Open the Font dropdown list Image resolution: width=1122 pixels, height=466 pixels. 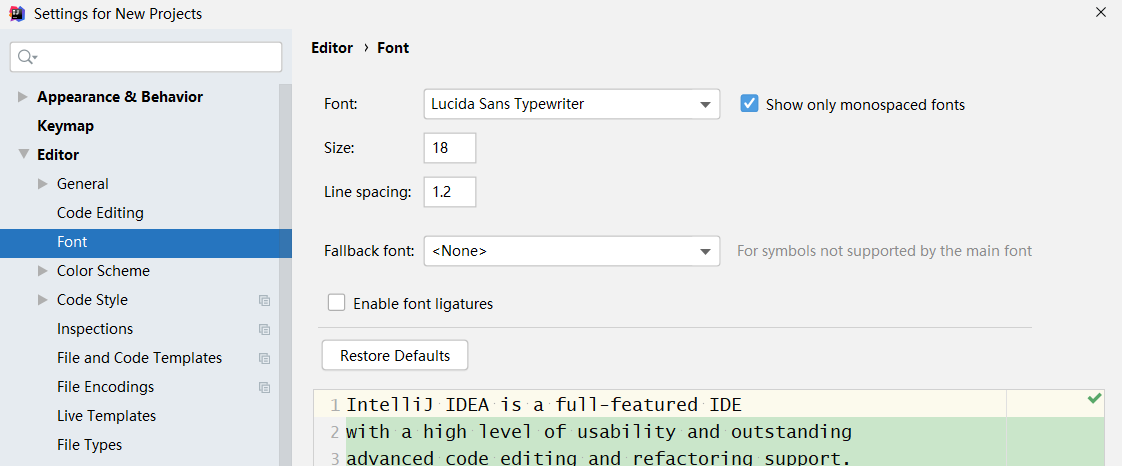[705, 104]
